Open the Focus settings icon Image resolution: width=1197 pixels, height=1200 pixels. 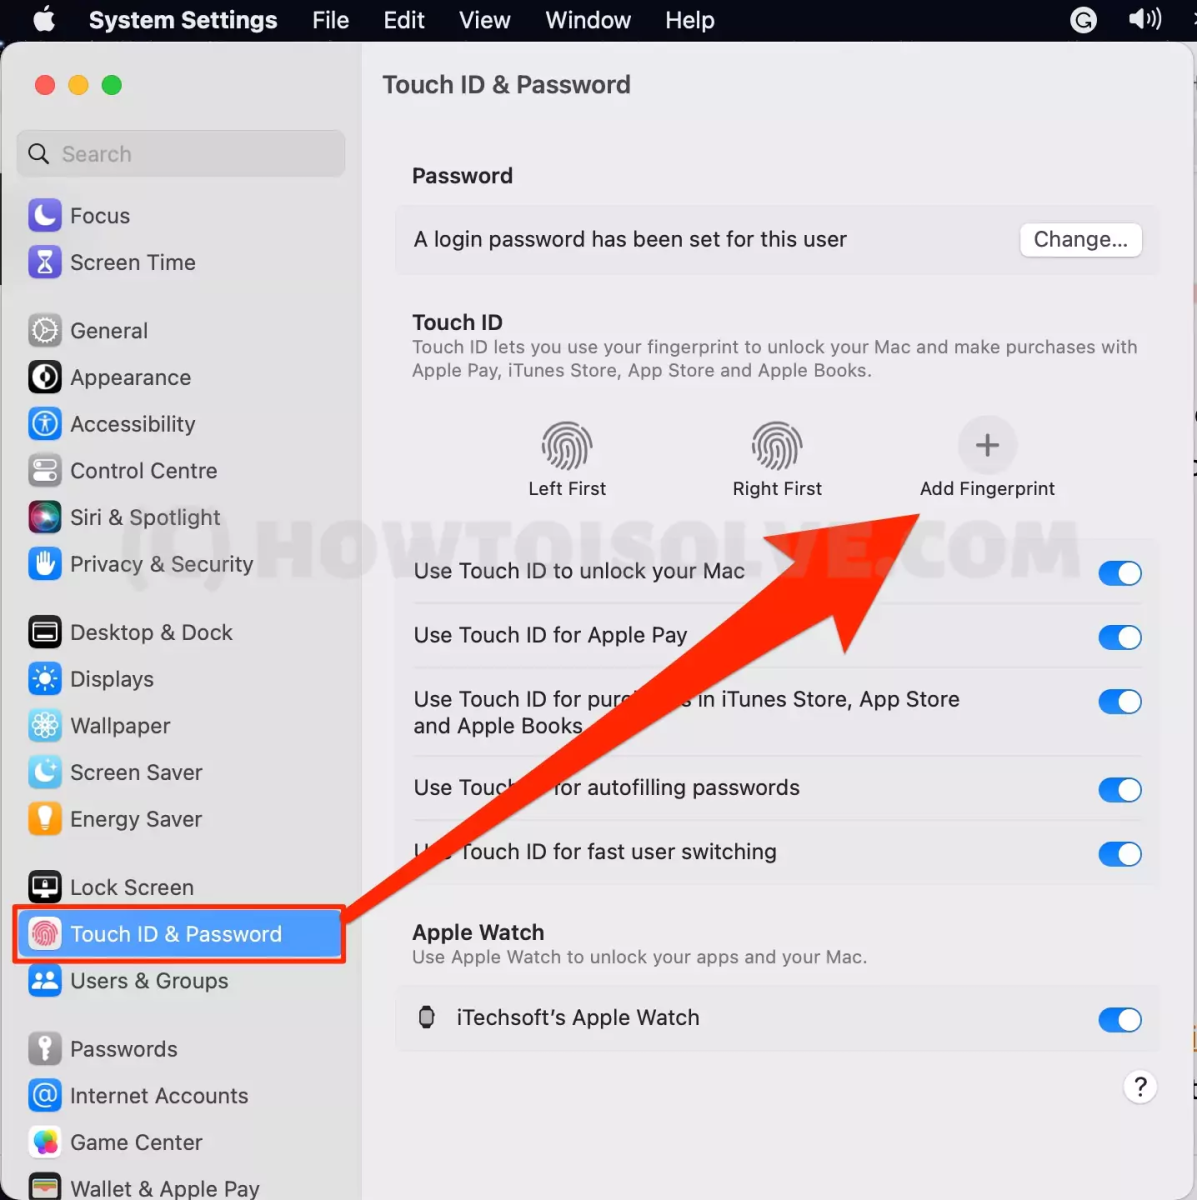click(45, 215)
